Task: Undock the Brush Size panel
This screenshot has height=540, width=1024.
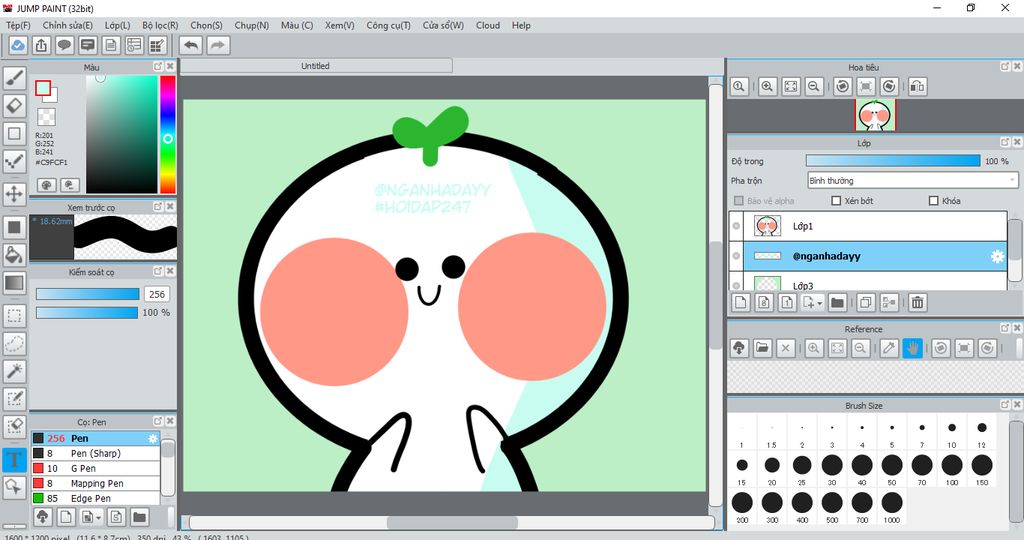Action: click(x=1005, y=405)
